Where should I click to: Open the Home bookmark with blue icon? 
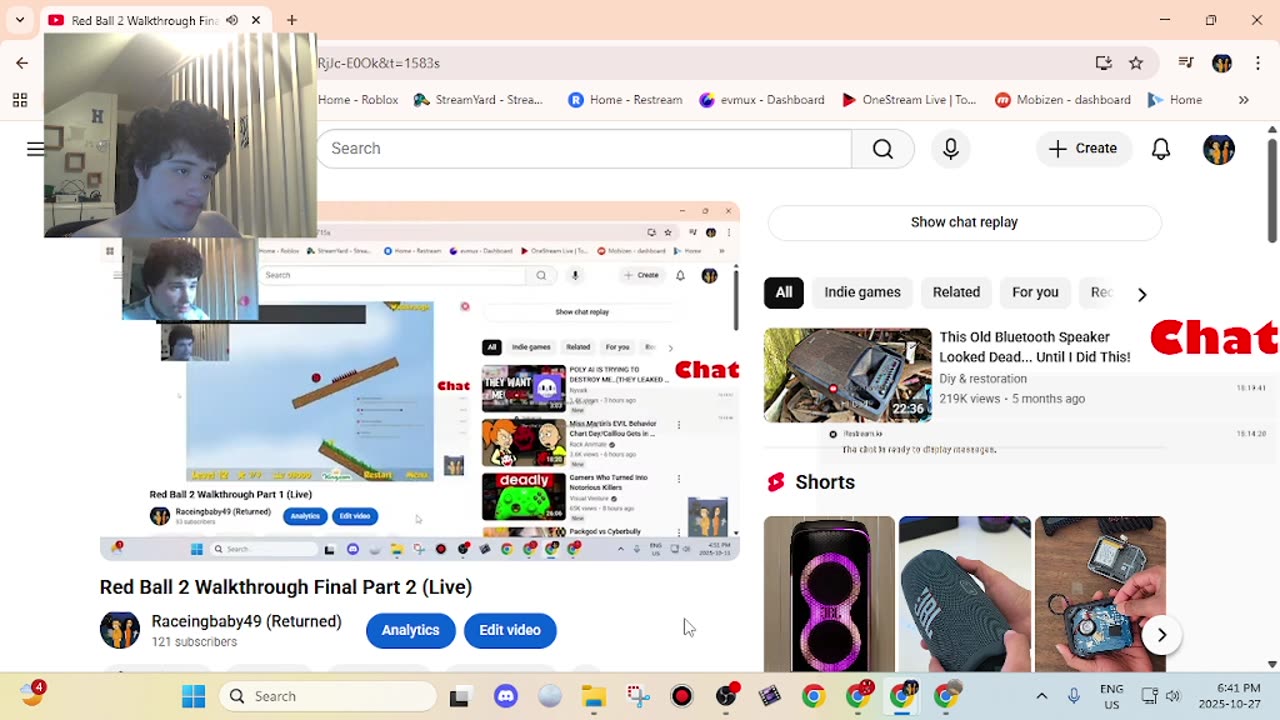[1175, 100]
